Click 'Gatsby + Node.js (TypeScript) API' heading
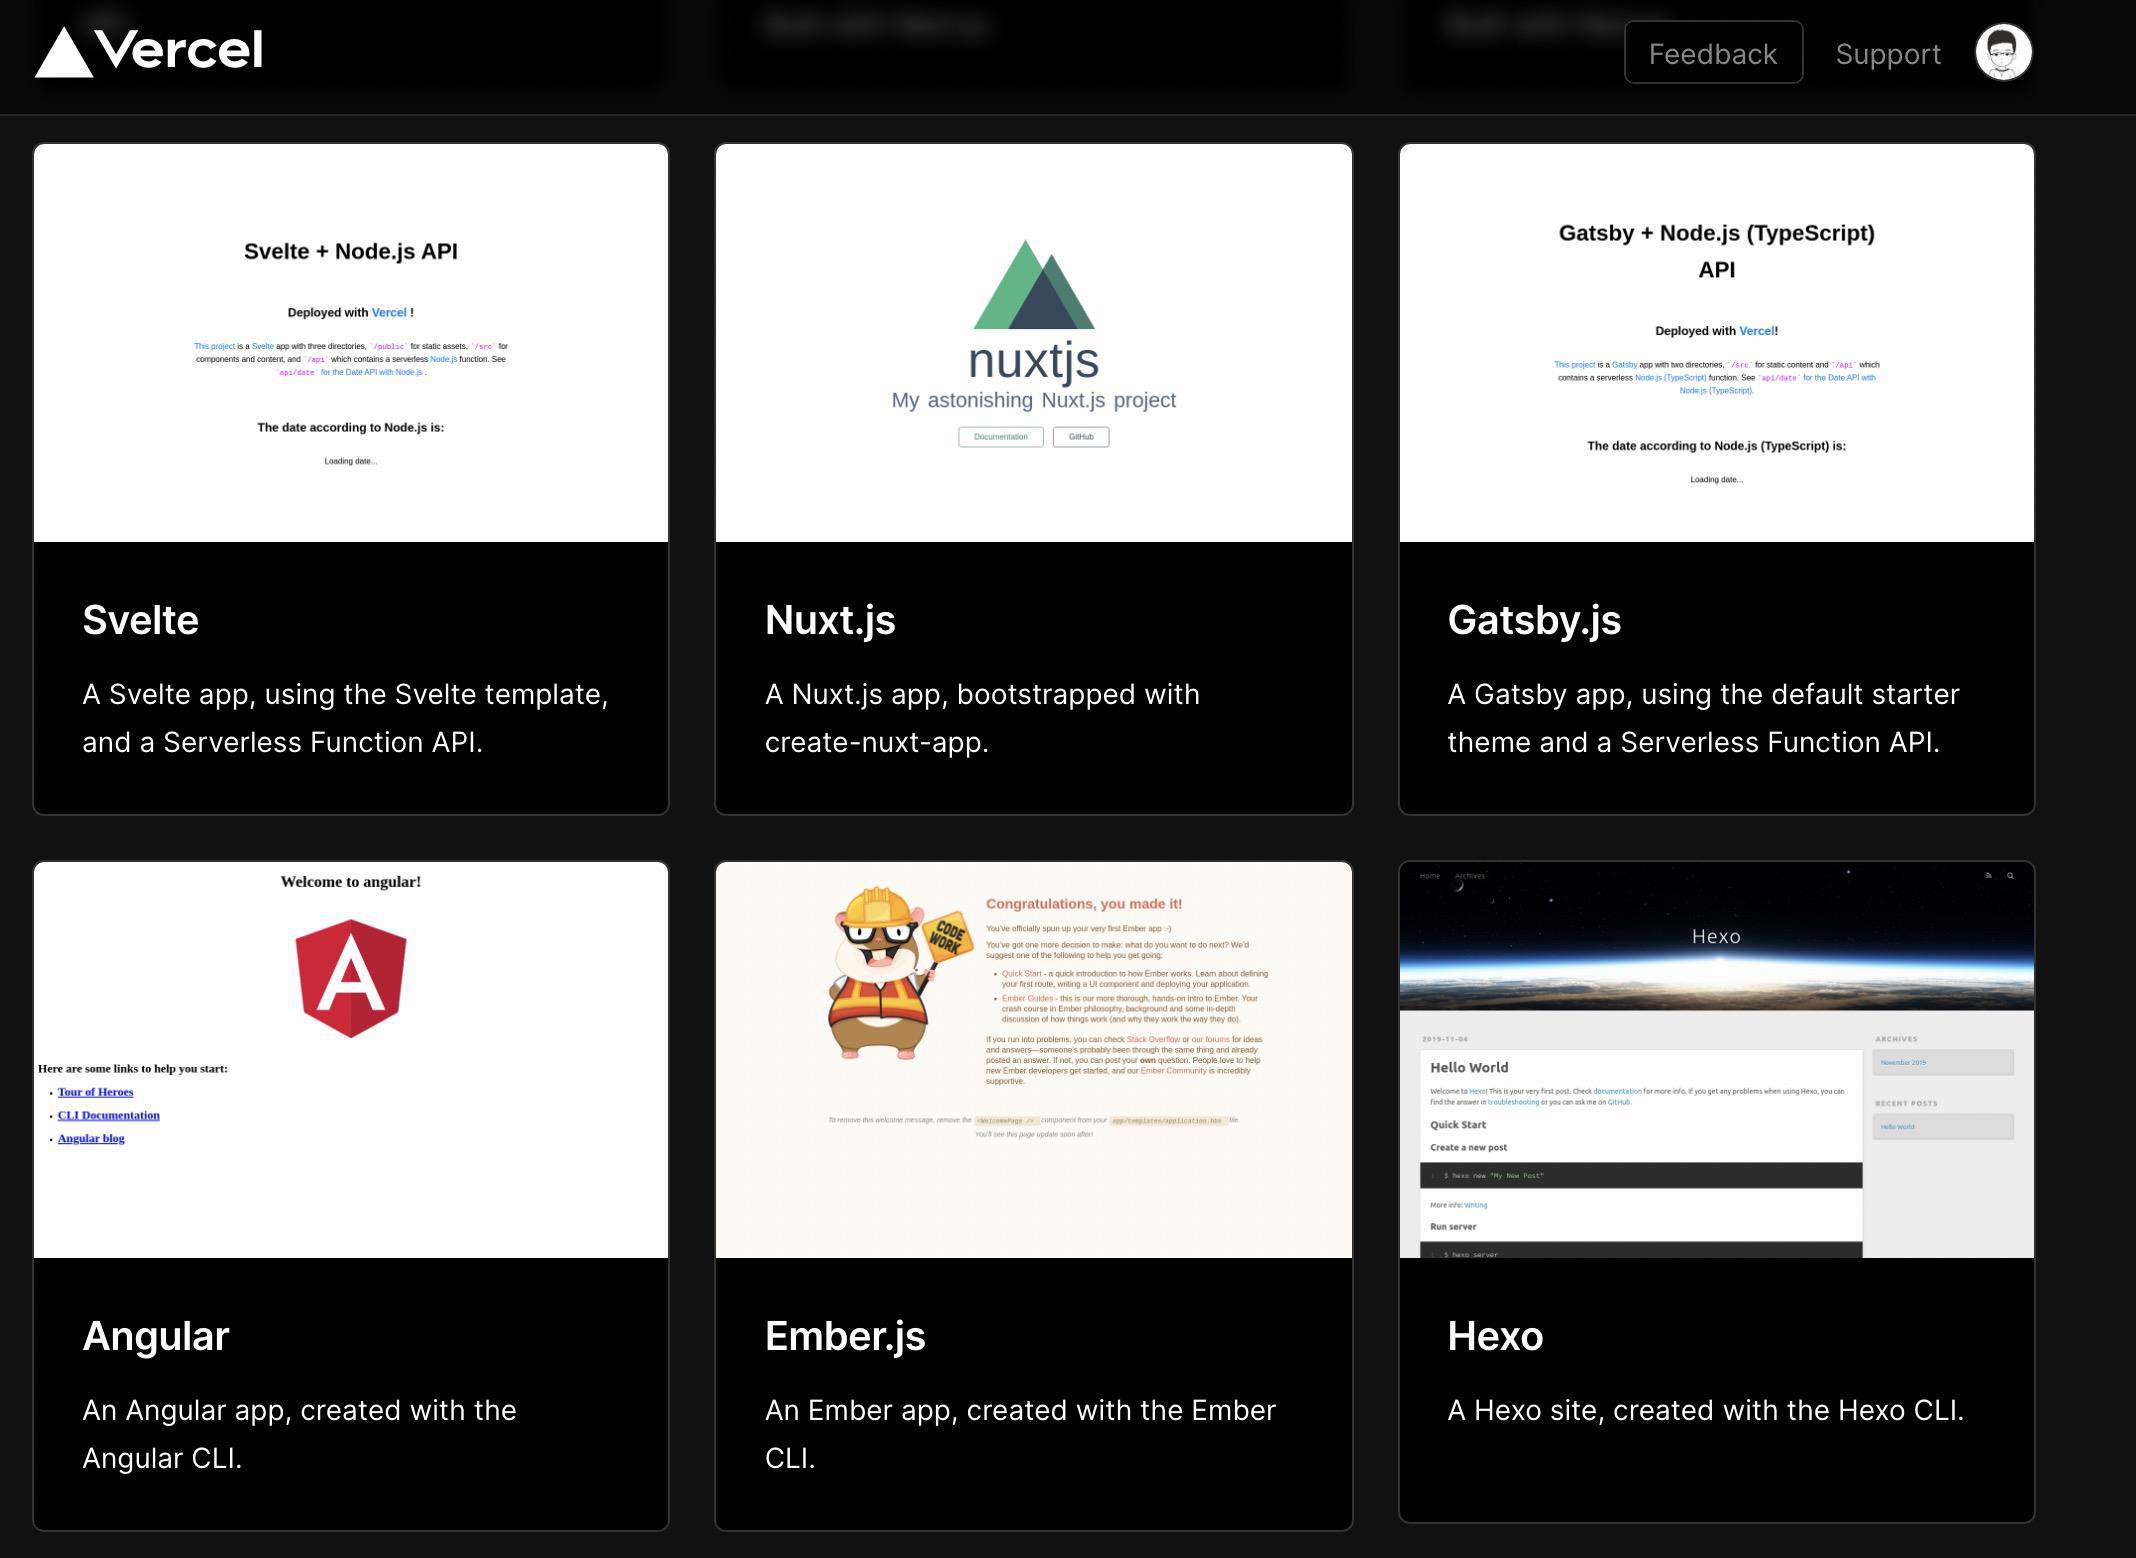The height and width of the screenshot is (1558, 2136). point(1717,251)
